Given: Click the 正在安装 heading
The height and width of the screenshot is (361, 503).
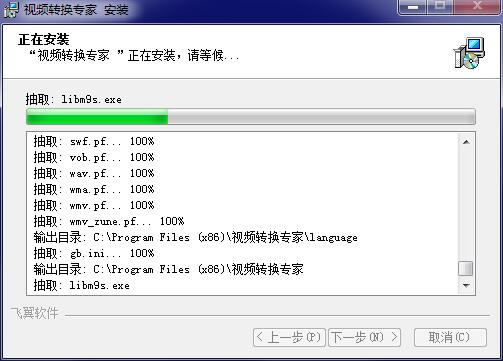Looking at the screenshot, I should (x=44, y=39).
